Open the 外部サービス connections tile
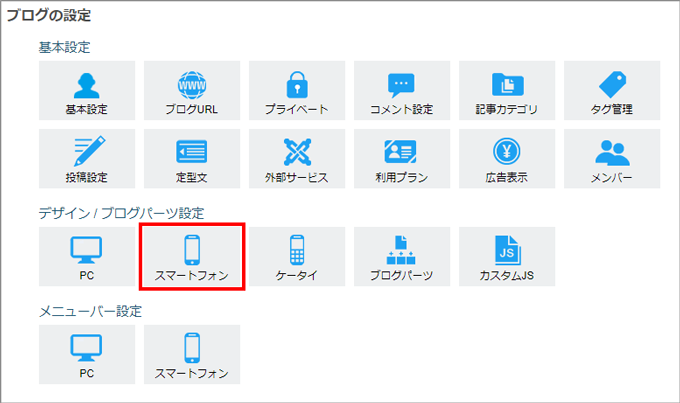The height and width of the screenshot is (403, 680). 297,158
